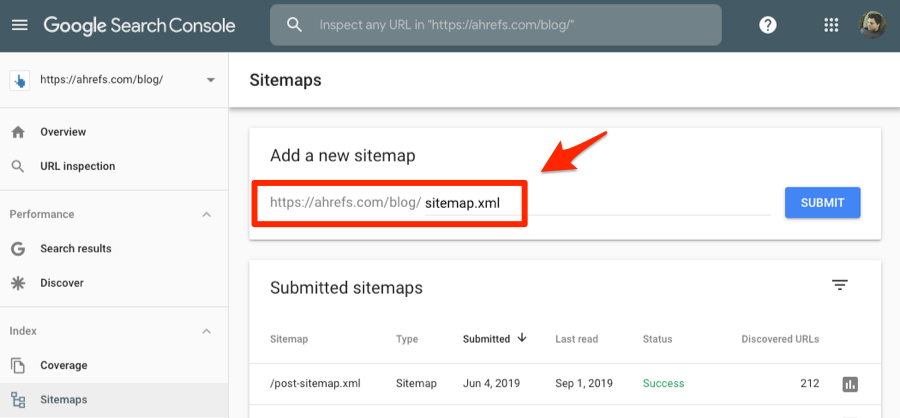Expand the property selector dropdown
The image size is (900, 418).
(210, 80)
